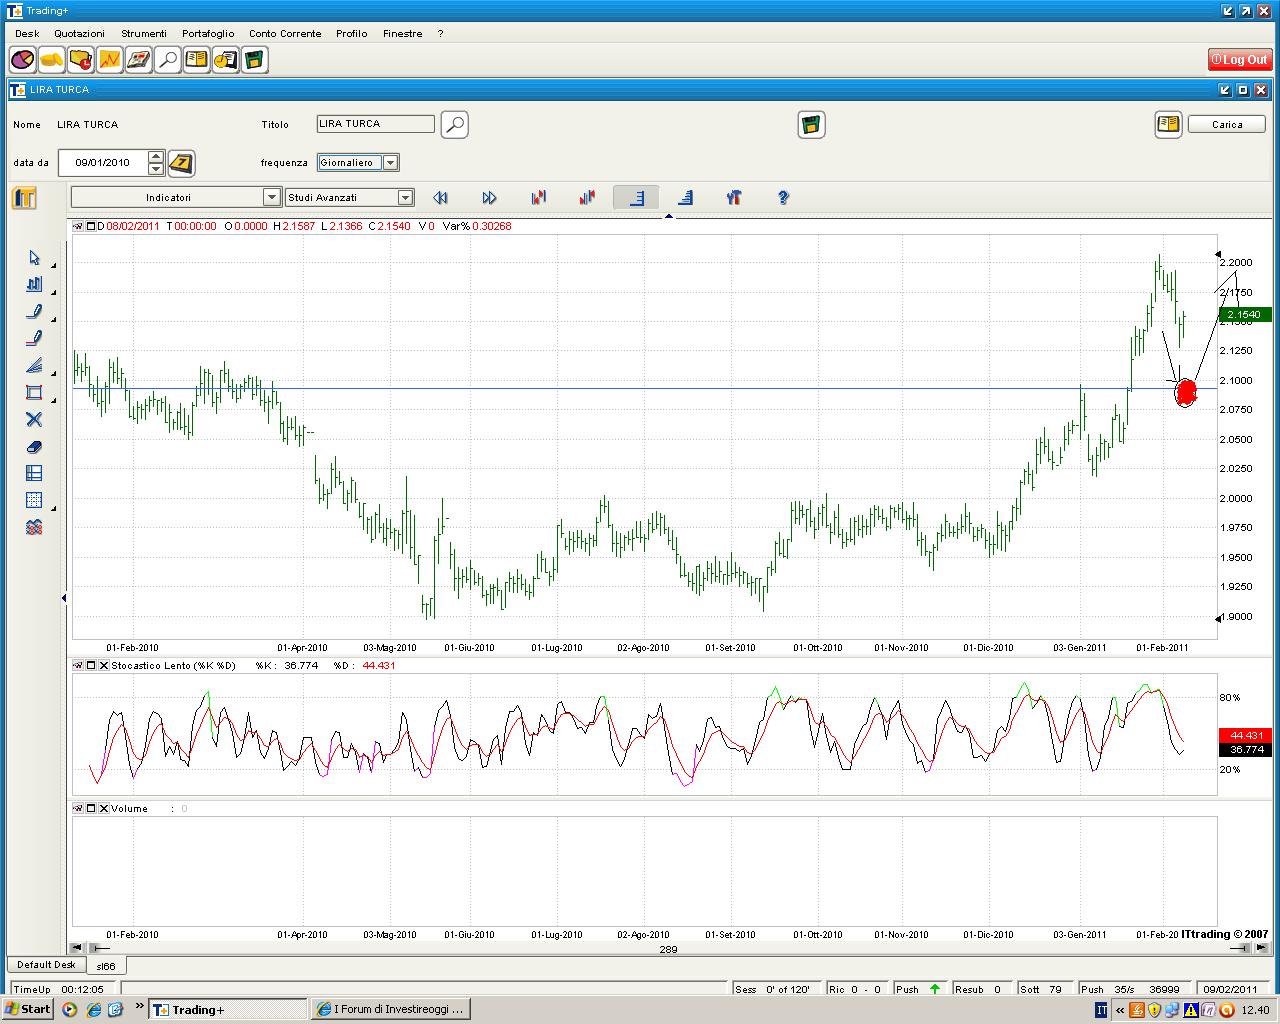
Task: Close the Volume panel with X
Action: (104, 808)
